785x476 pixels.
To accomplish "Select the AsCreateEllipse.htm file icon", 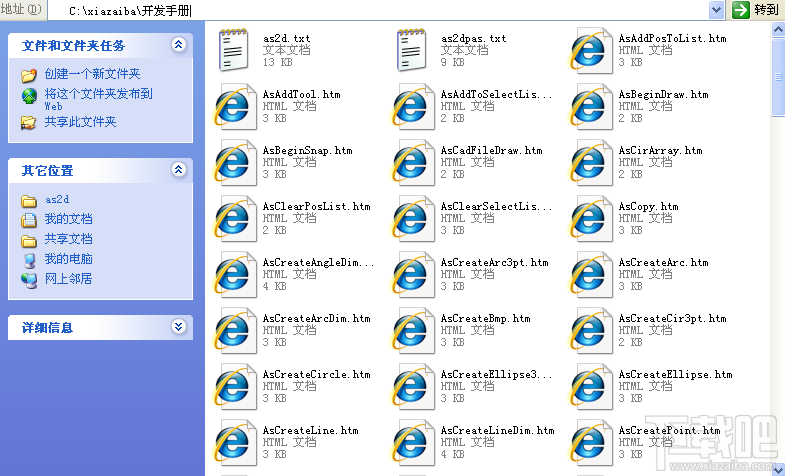I will 590,387.
